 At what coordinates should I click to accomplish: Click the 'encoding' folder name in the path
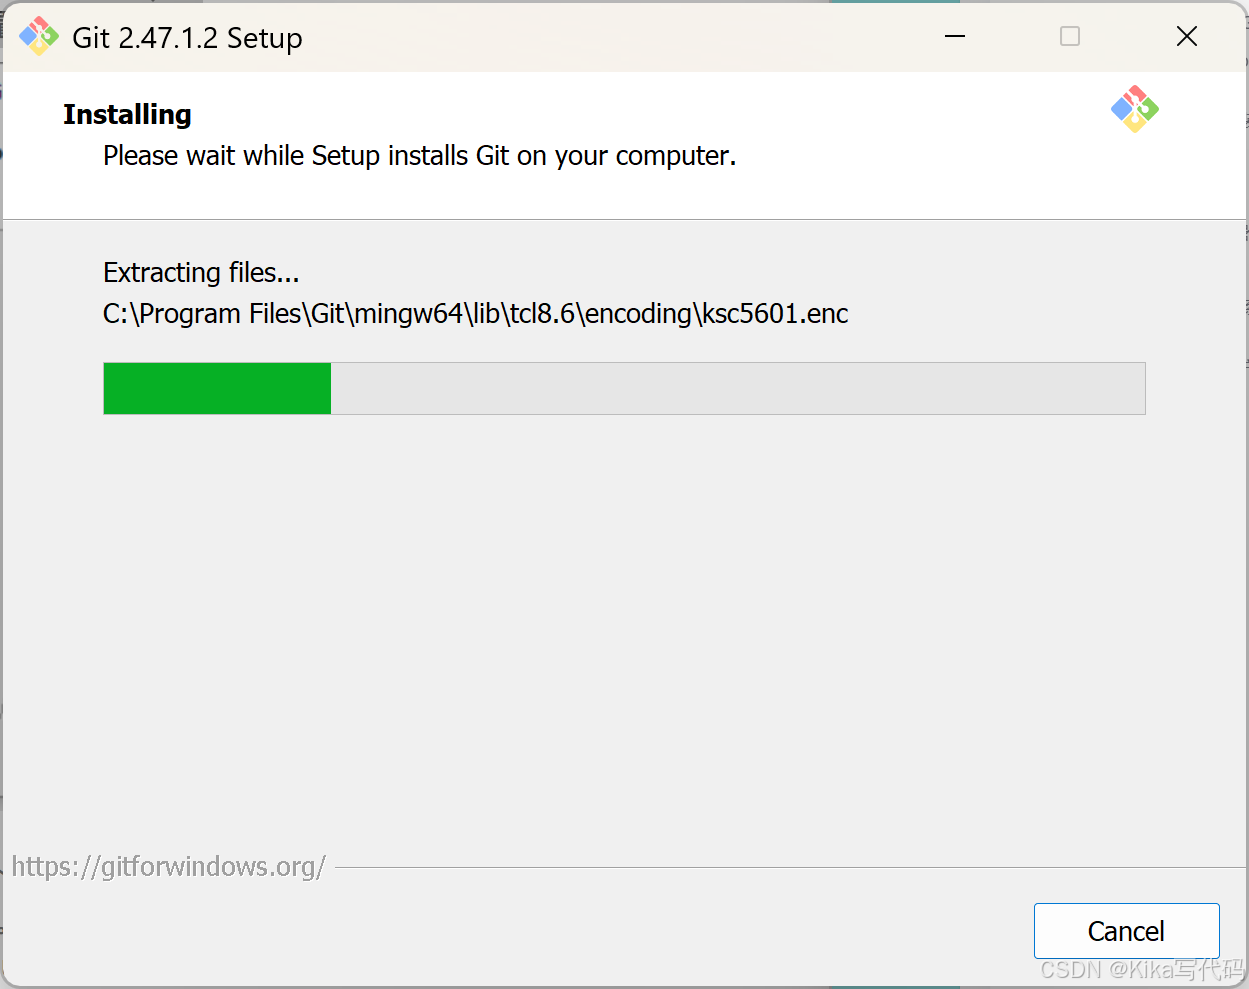(639, 314)
